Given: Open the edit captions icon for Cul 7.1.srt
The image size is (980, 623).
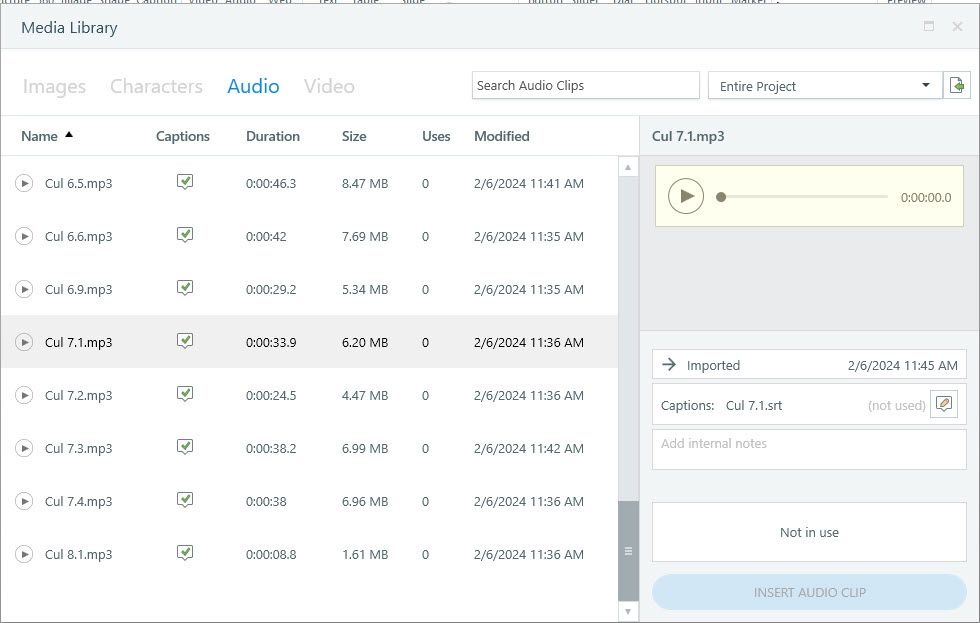Looking at the screenshot, I should [943, 405].
